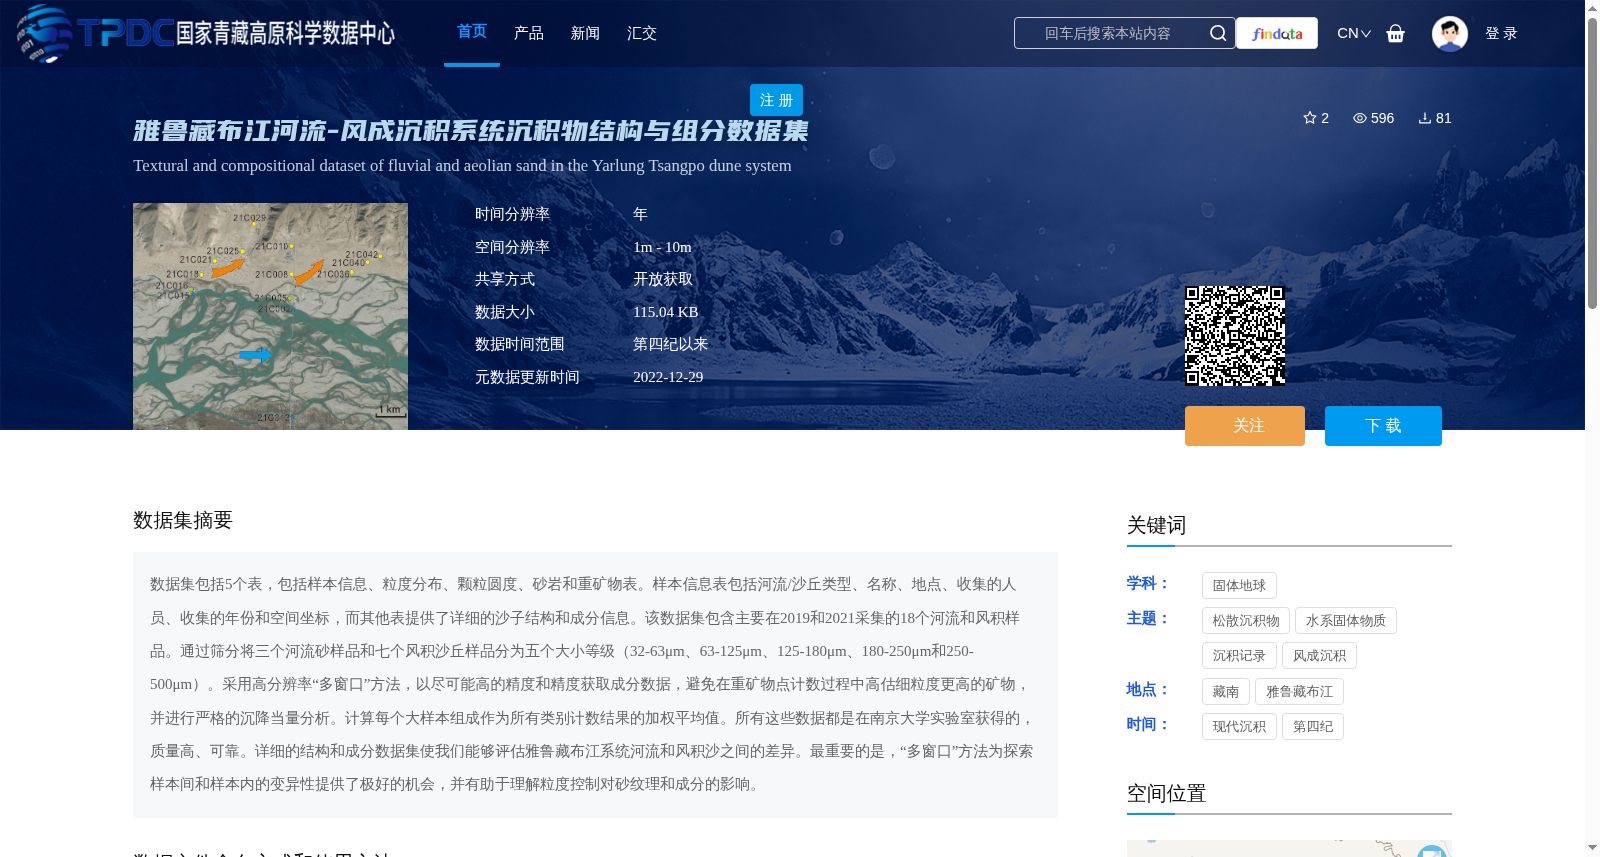Click the eye views count 596
The width and height of the screenshot is (1600, 857).
[x=1373, y=118]
